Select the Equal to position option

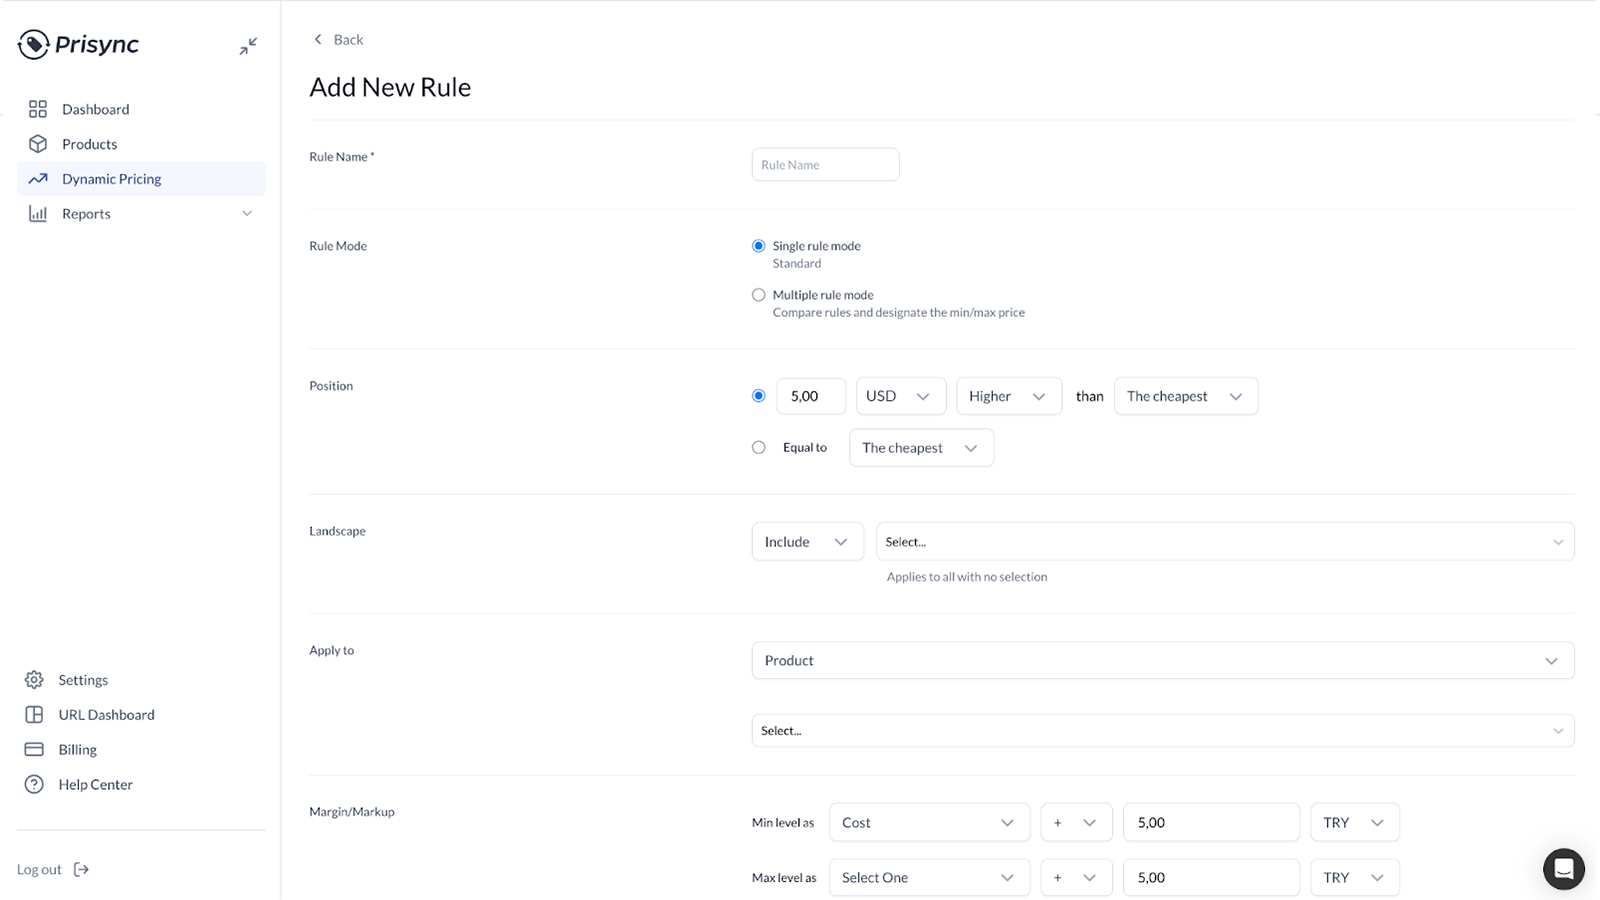[x=758, y=447]
